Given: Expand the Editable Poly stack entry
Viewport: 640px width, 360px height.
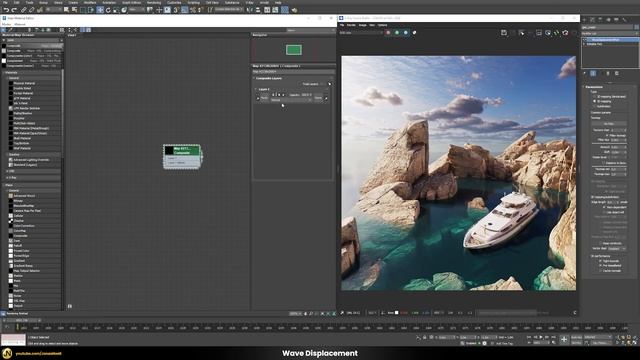Looking at the screenshot, I should [x=584, y=44].
